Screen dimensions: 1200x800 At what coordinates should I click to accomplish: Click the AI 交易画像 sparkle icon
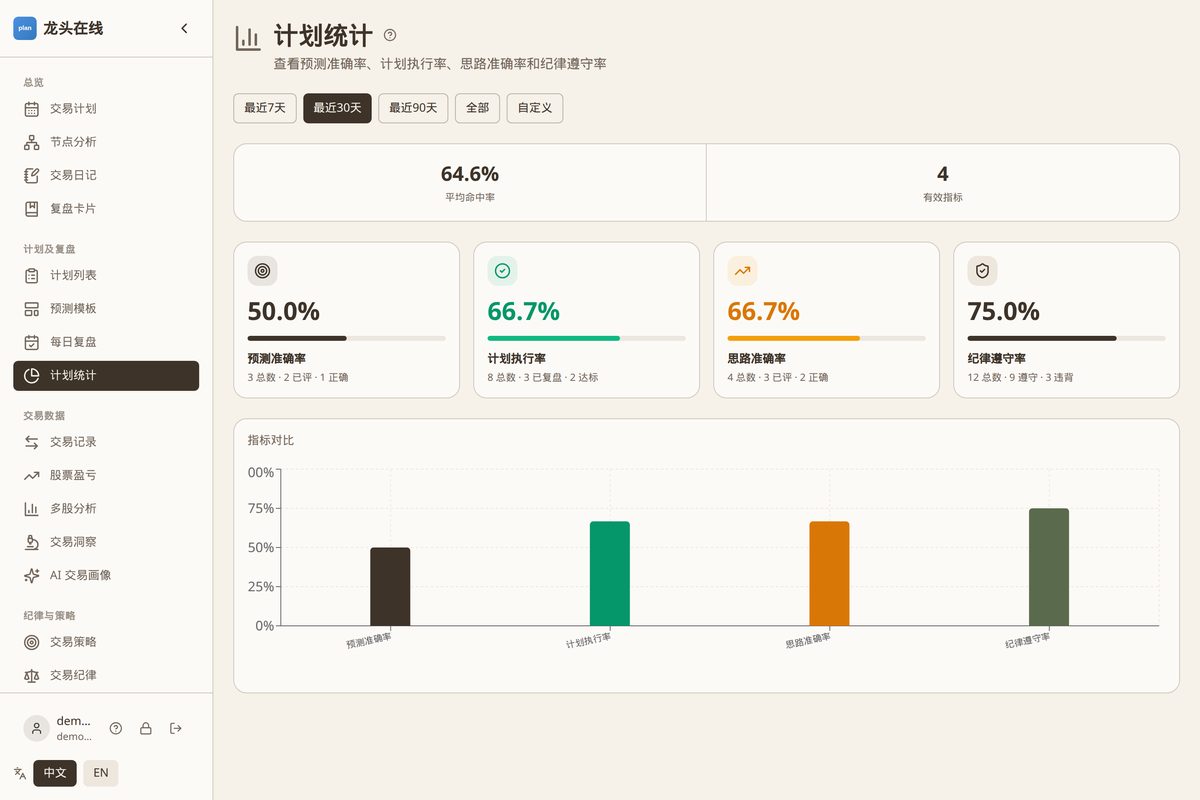32,575
